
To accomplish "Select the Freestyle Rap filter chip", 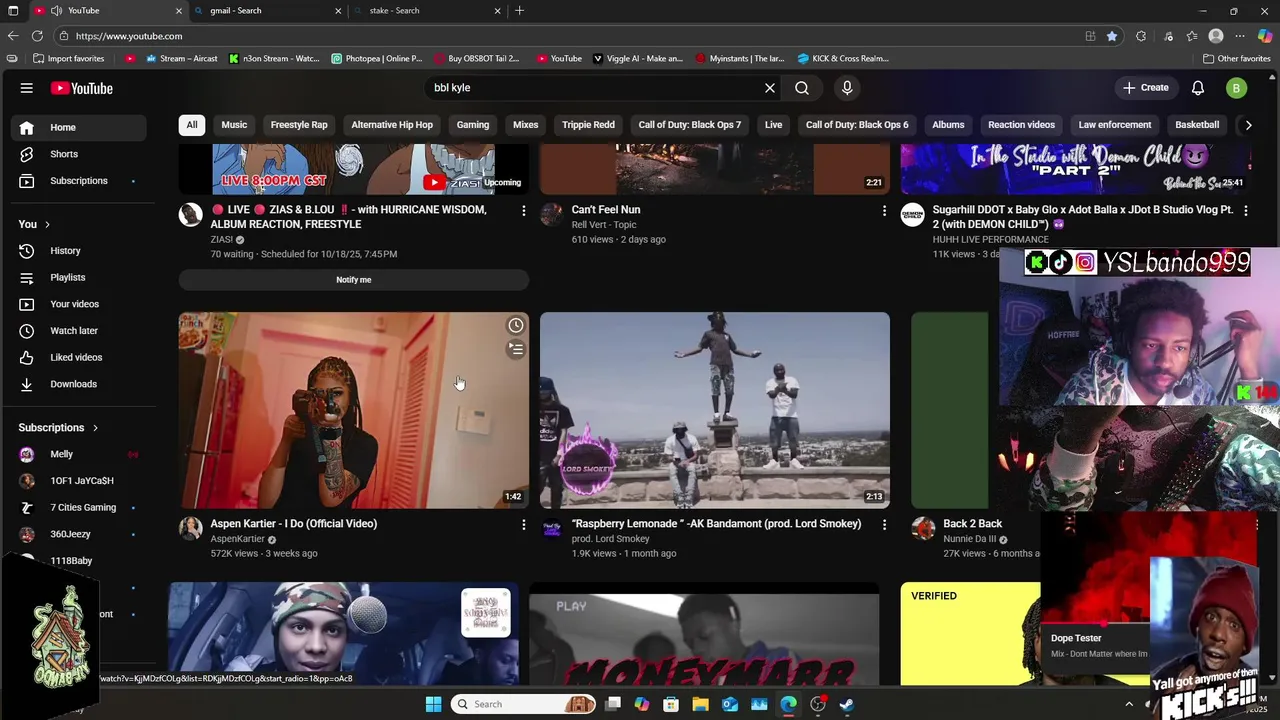I will (x=299, y=125).
